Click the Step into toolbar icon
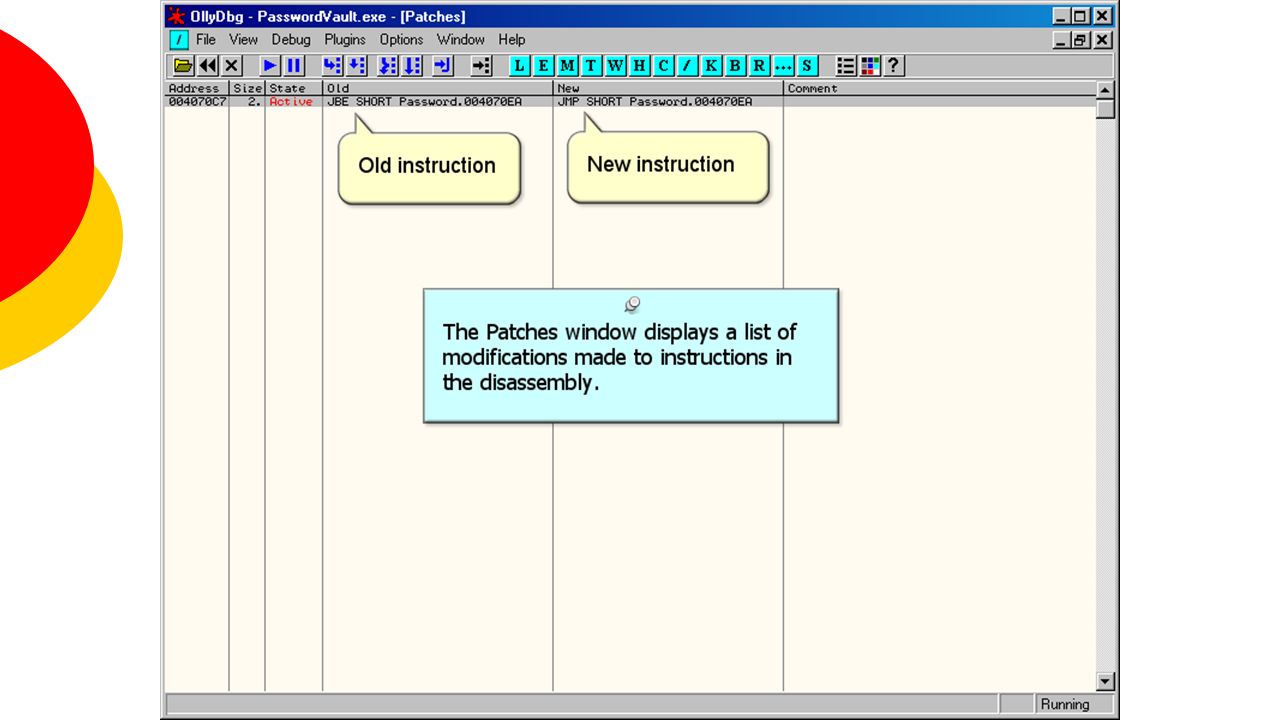The width and height of the screenshot is (1280, 720). [x=332, y=66]
